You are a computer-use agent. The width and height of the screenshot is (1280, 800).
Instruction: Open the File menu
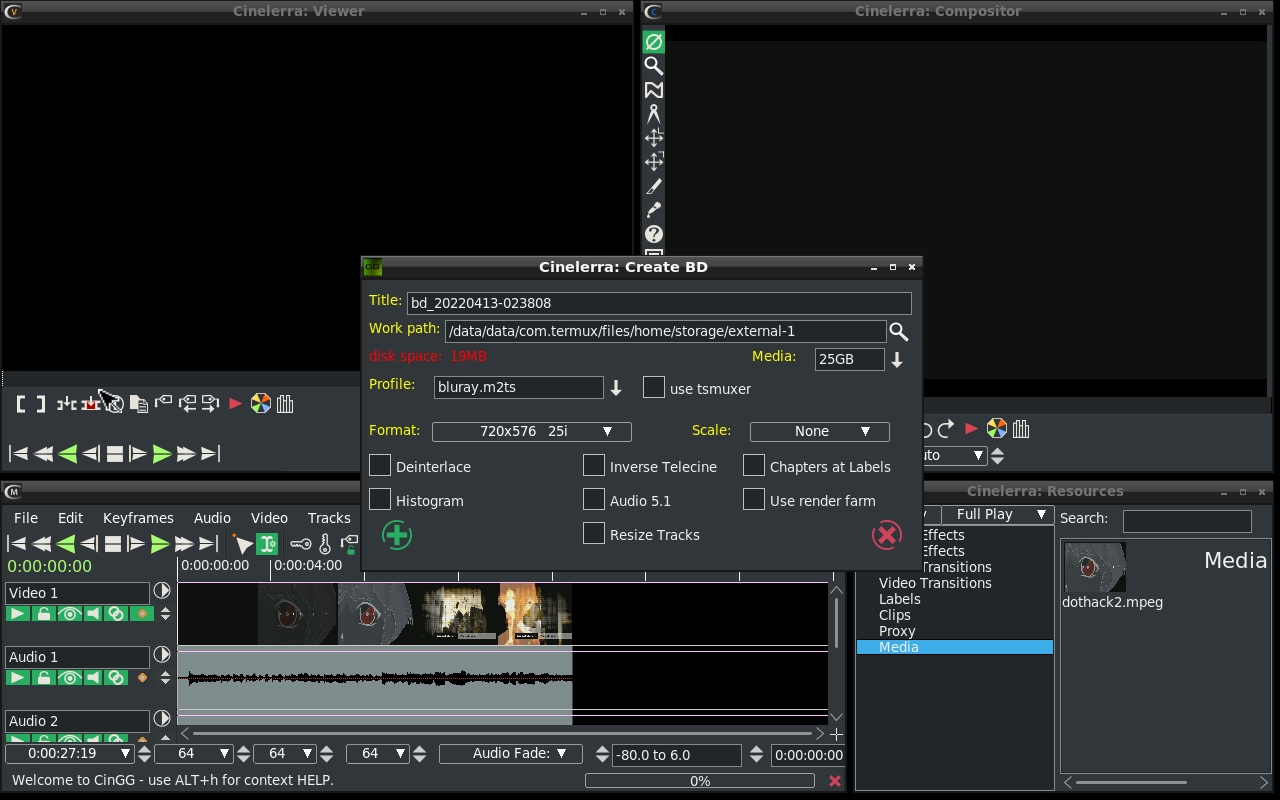[x=26, y=518]
